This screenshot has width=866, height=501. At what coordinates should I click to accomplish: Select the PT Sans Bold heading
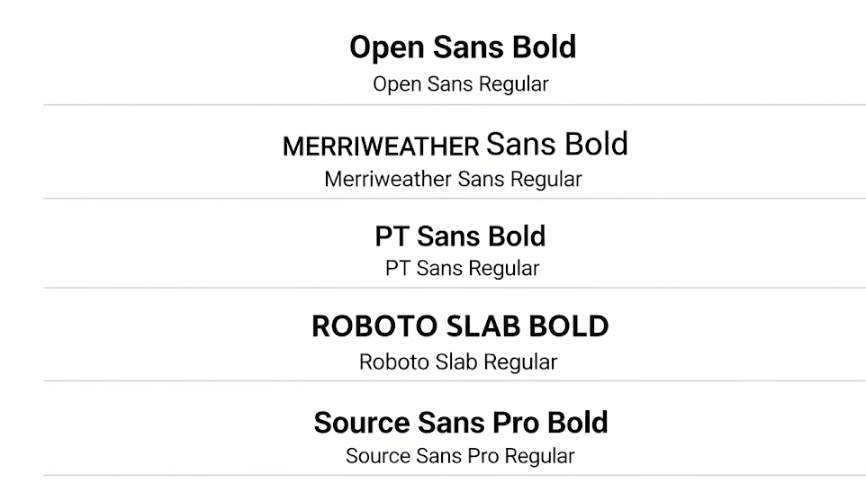pos(460,236)
